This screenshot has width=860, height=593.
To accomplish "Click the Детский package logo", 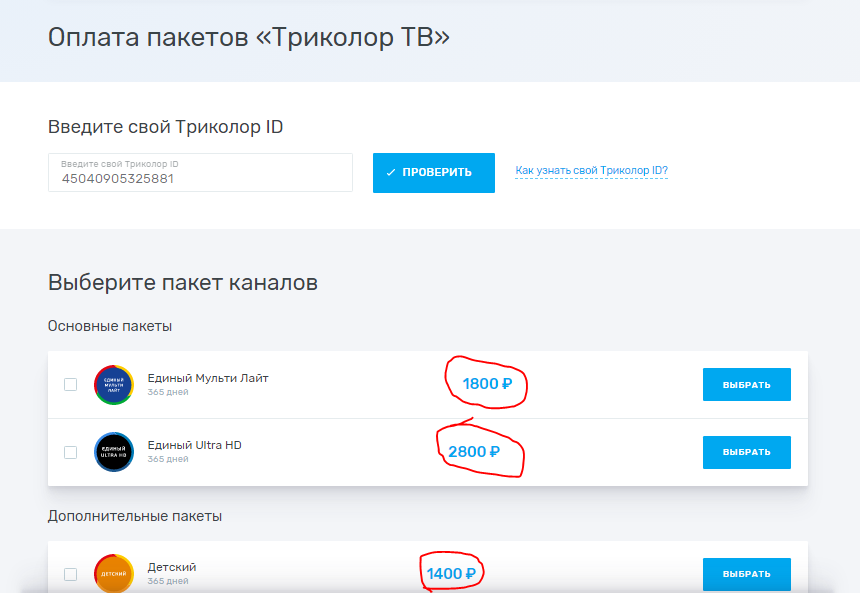I will pos(114,573).
